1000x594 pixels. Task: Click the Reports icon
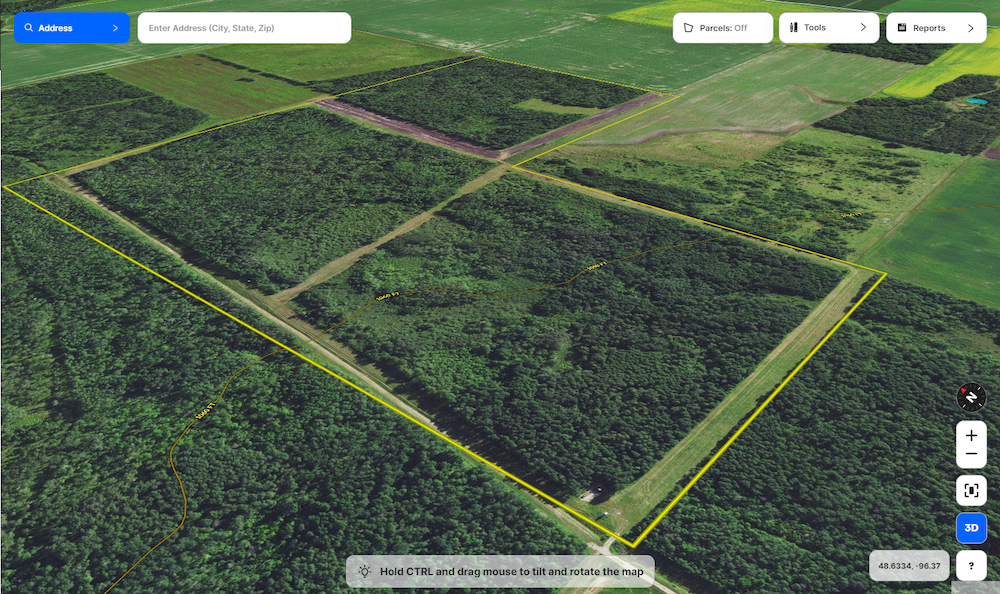click(902, 28)
